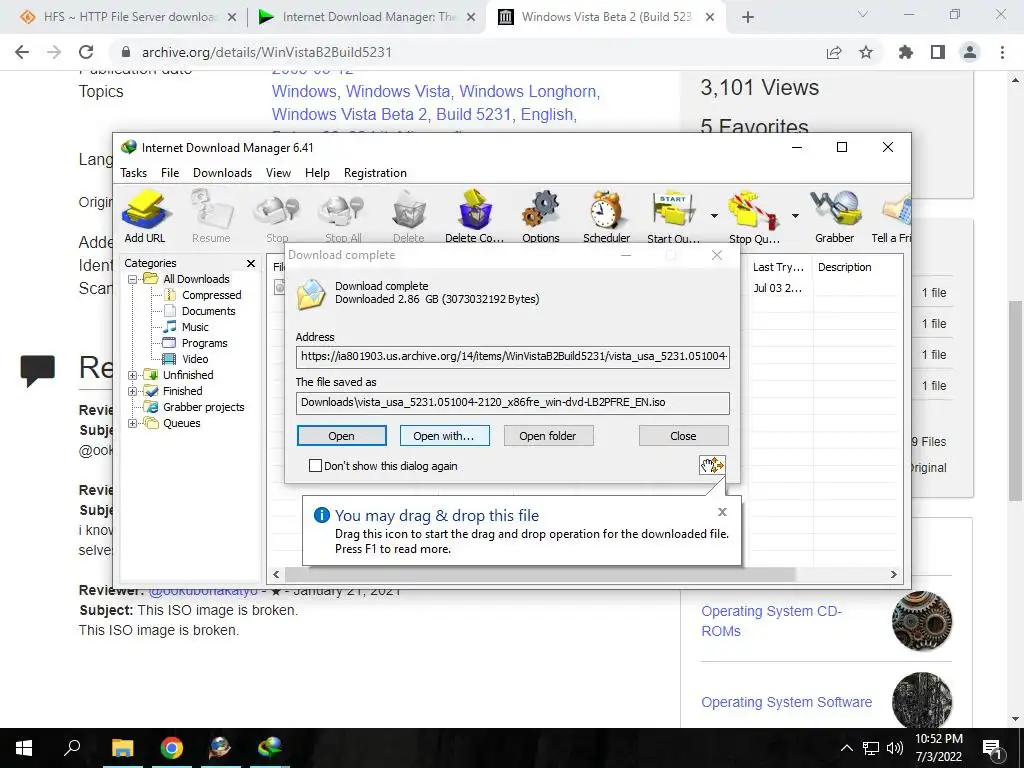Click the Start Queue icon
The width and height of the screenshot is (1024, 768).
[673, 217]
